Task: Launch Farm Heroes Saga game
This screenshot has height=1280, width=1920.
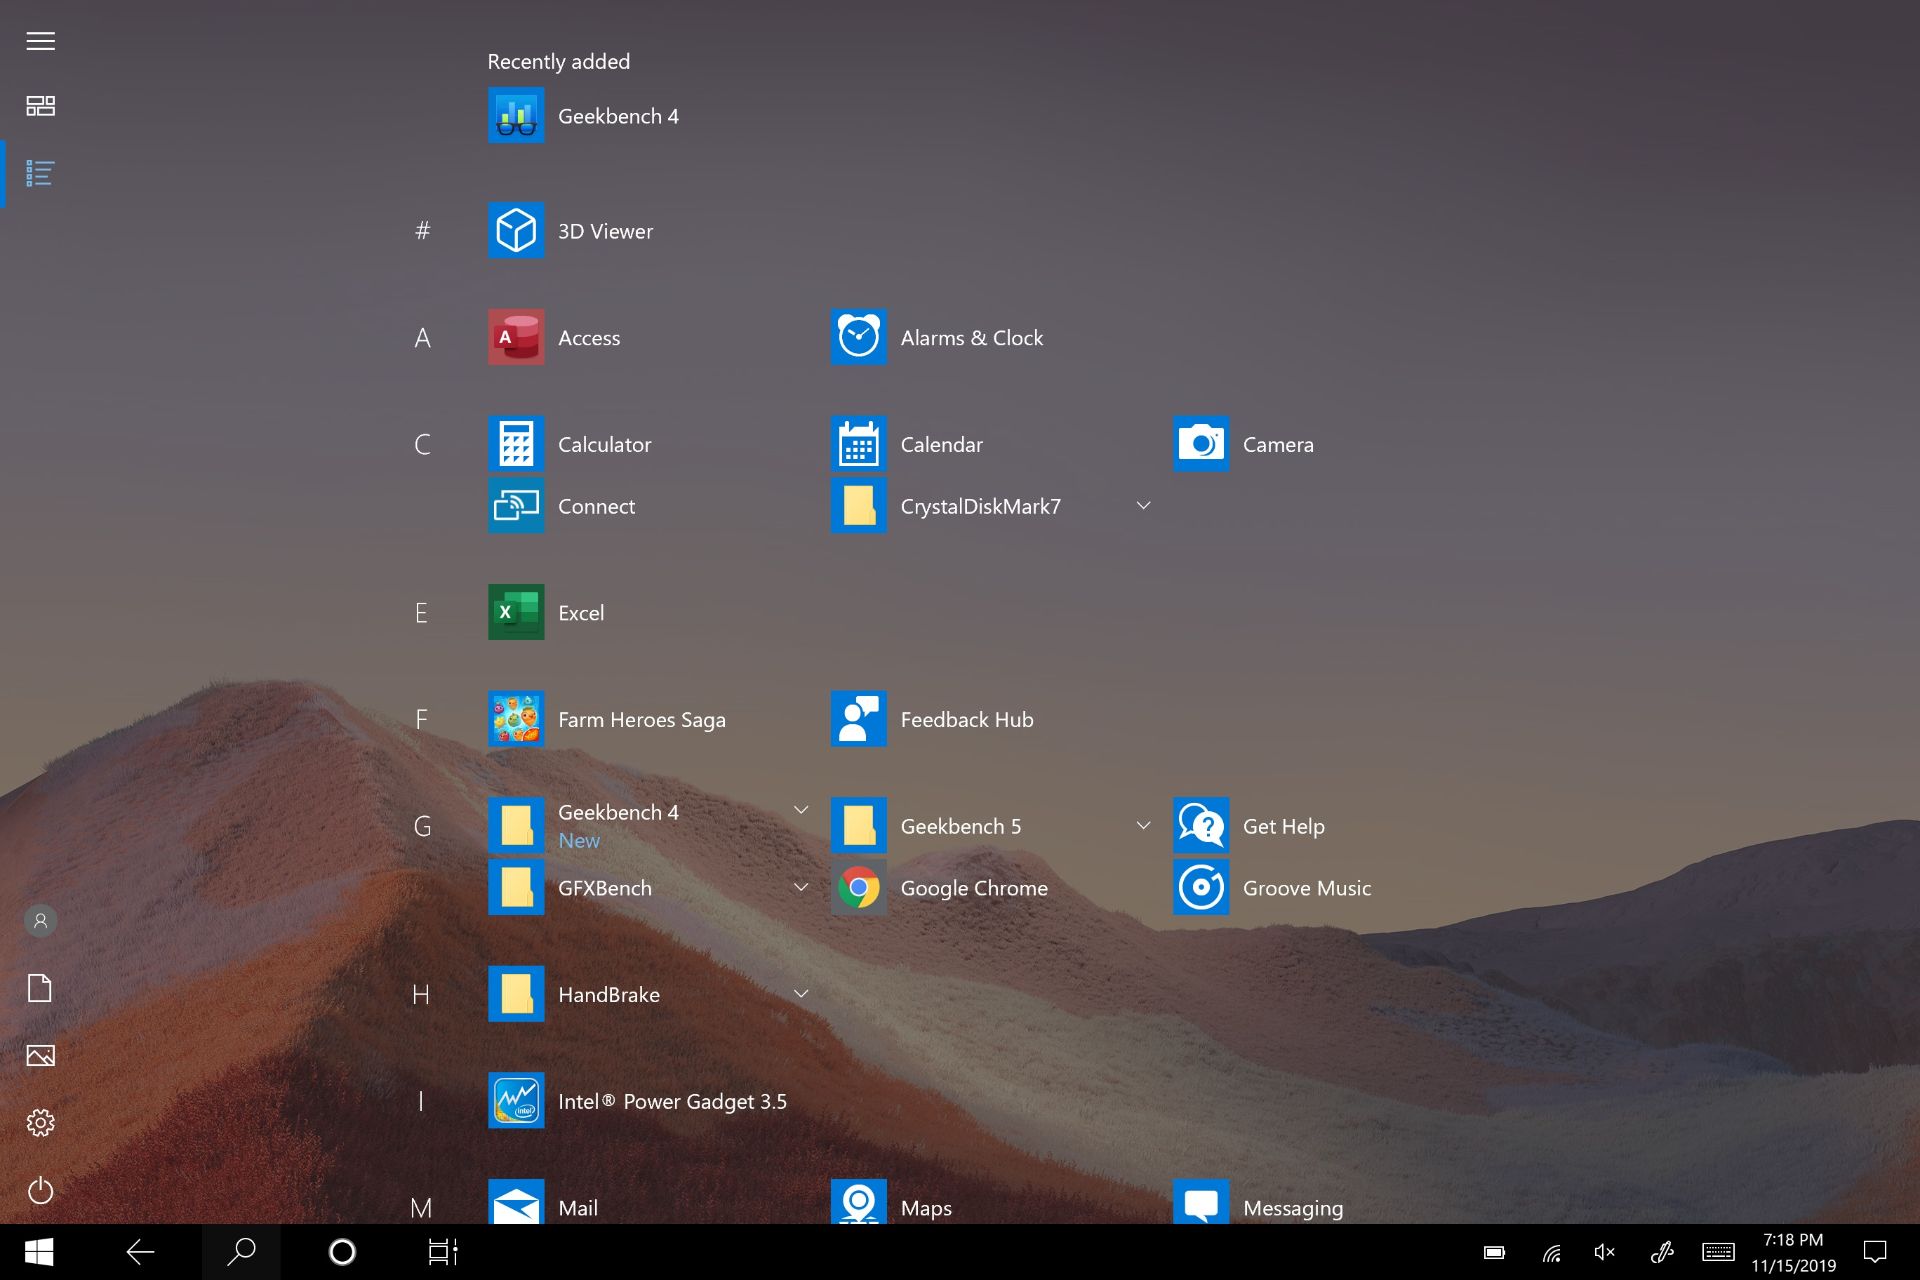Action: point(607,719)
